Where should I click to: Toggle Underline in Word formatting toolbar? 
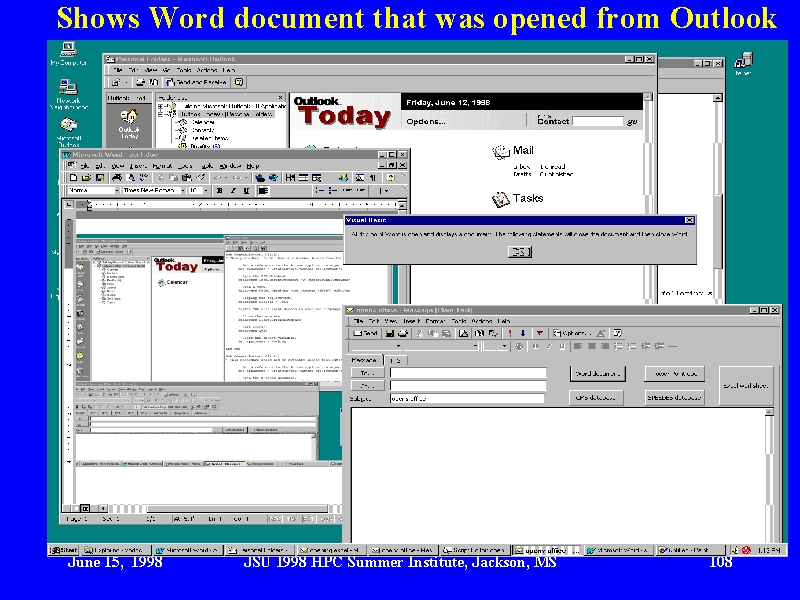pyautogui.click(x=246, y=191)
